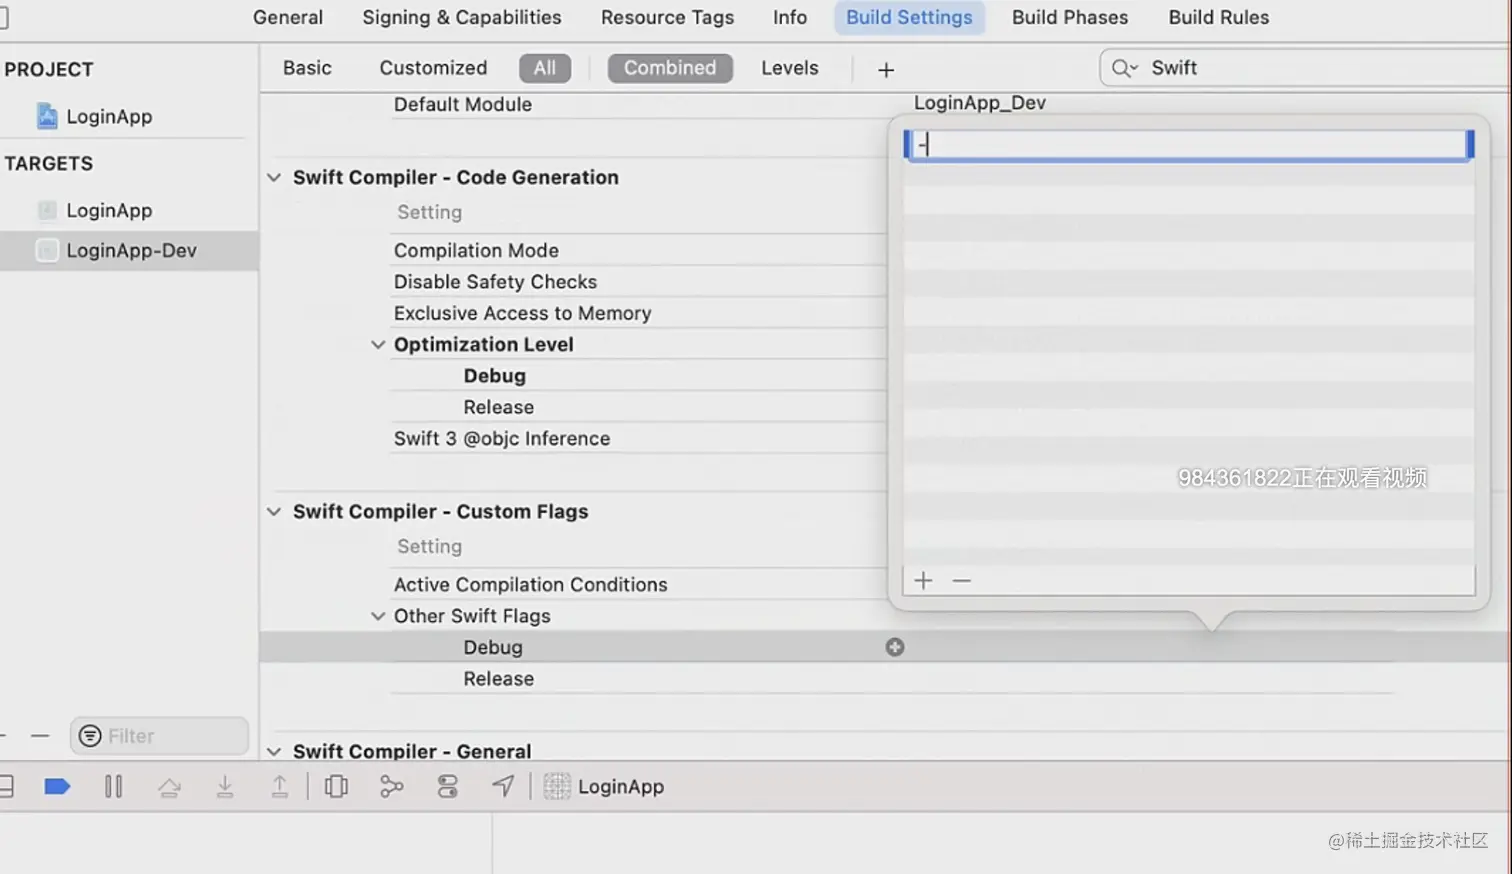The height and width of the screenshot is (874, 1512).
Task: Open the Debug View Hierarchy icon
Action: (337, 787)
